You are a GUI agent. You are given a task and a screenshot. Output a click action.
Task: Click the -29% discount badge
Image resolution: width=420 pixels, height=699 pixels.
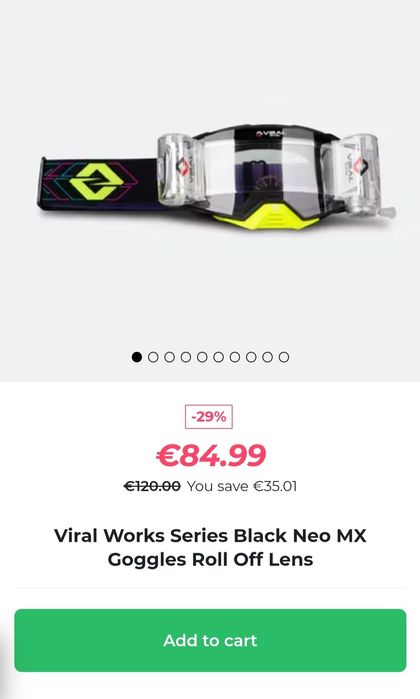click(x=209, y=417)
